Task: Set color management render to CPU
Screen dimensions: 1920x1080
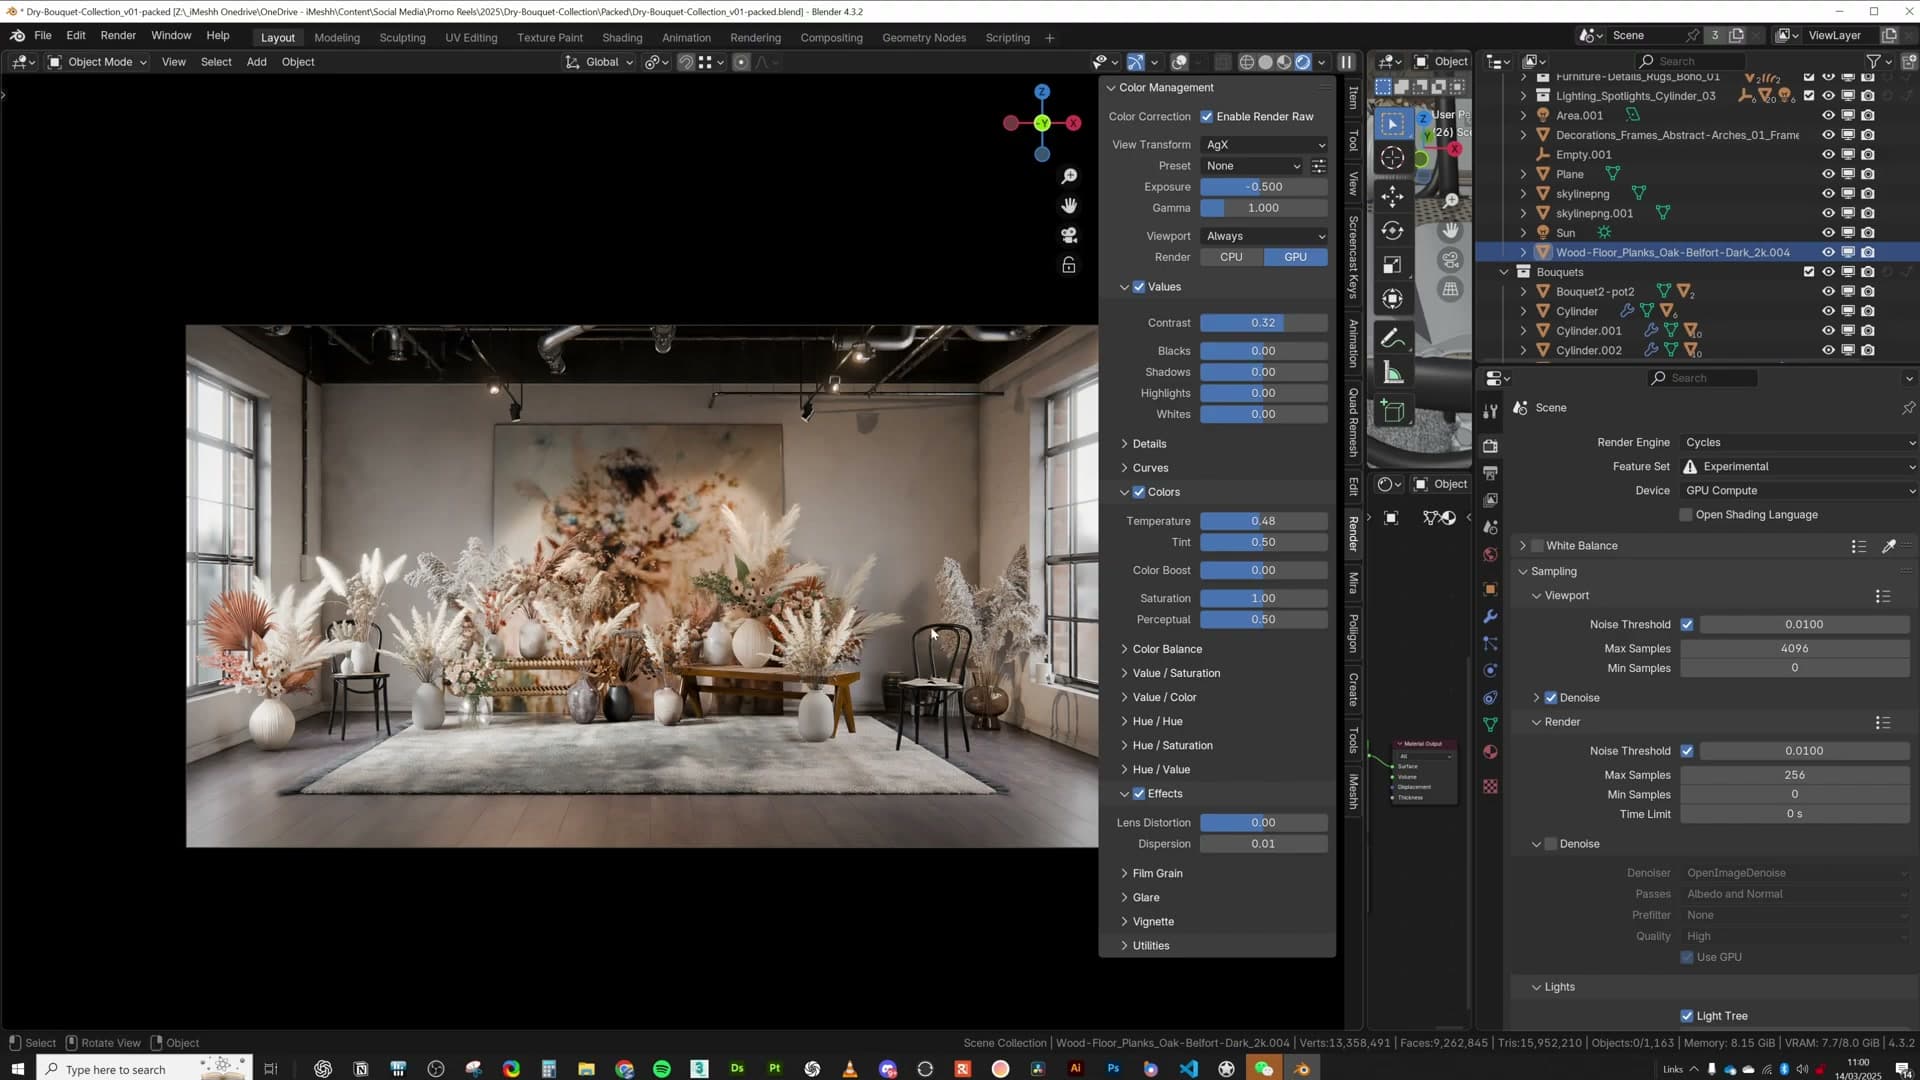Action: coord(1231,257)
